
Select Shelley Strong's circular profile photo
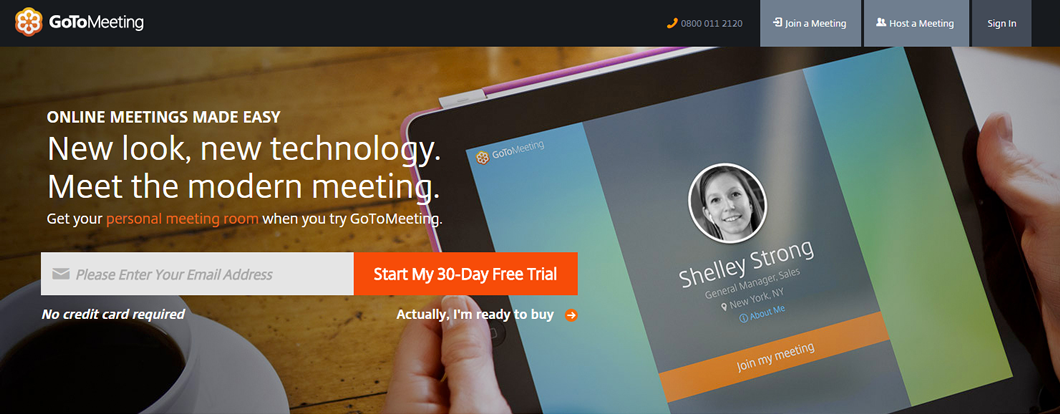point(727,203)
